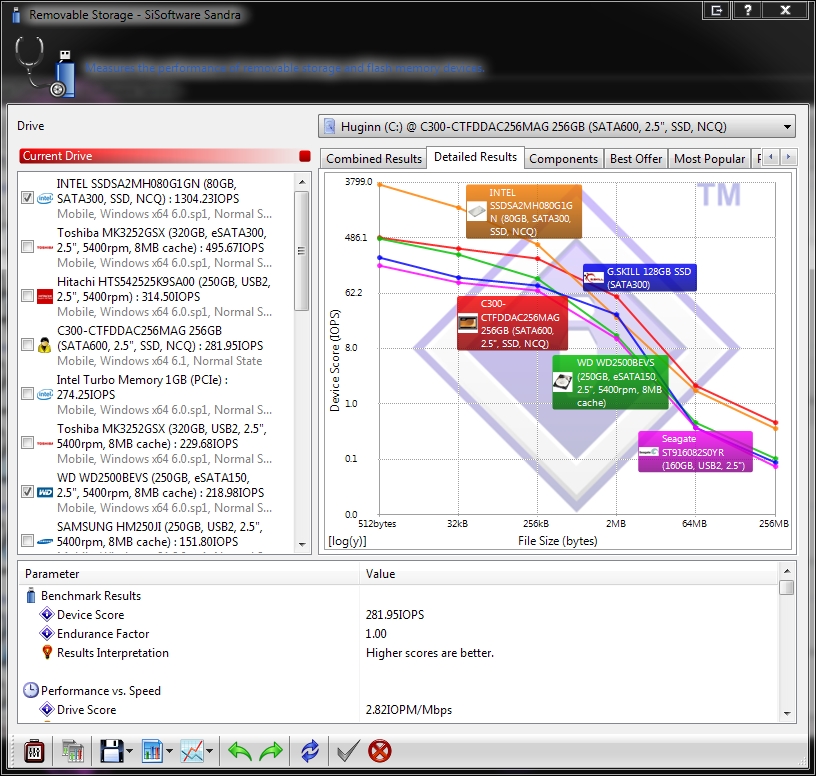The width and height of the screenshot is (816, 776).
Task: Click the bar chart type icon
Action: point(152,752)
